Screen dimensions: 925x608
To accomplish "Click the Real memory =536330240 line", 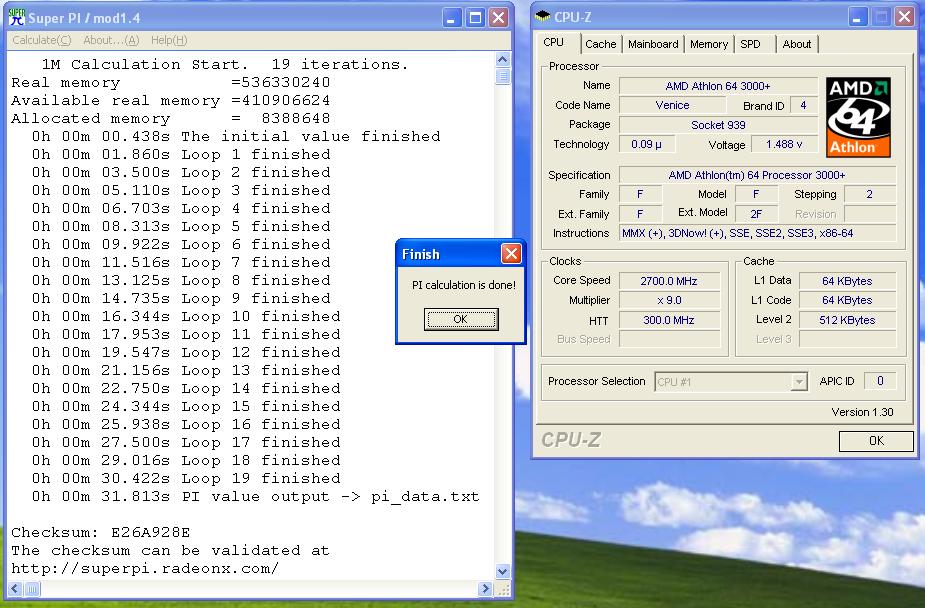I will point(170,83).
